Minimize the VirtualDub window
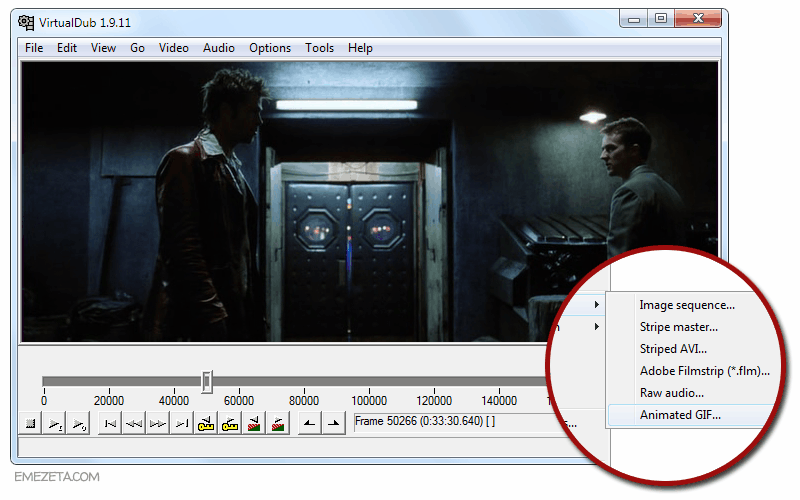Image resolution: width=800 pixels, height=500 pixels. point(634,19)
